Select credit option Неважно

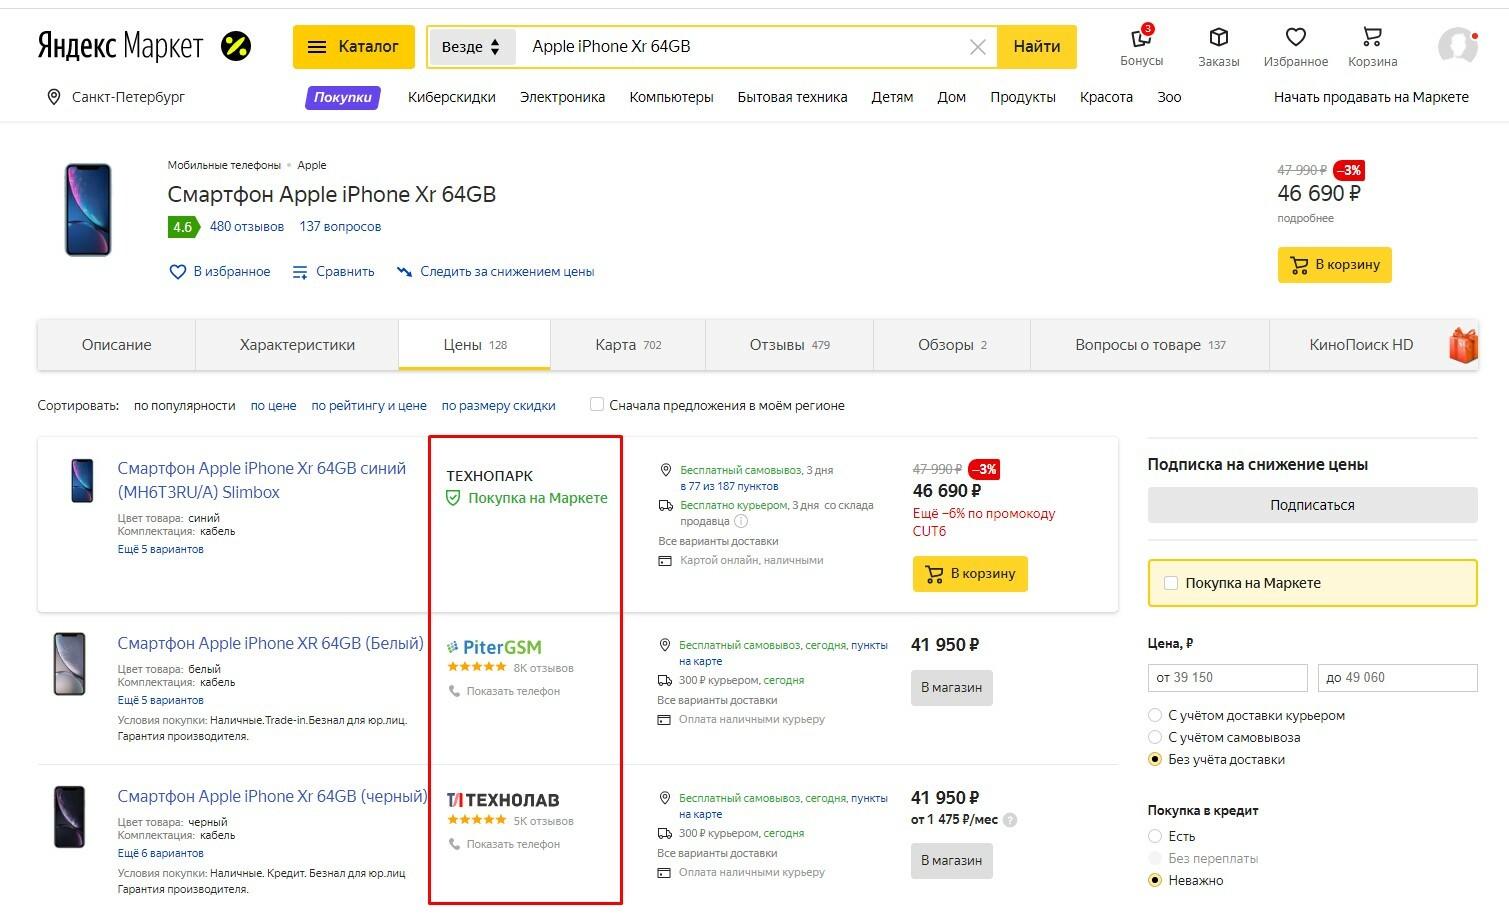pyautogui.click(x=1156, y=880)
